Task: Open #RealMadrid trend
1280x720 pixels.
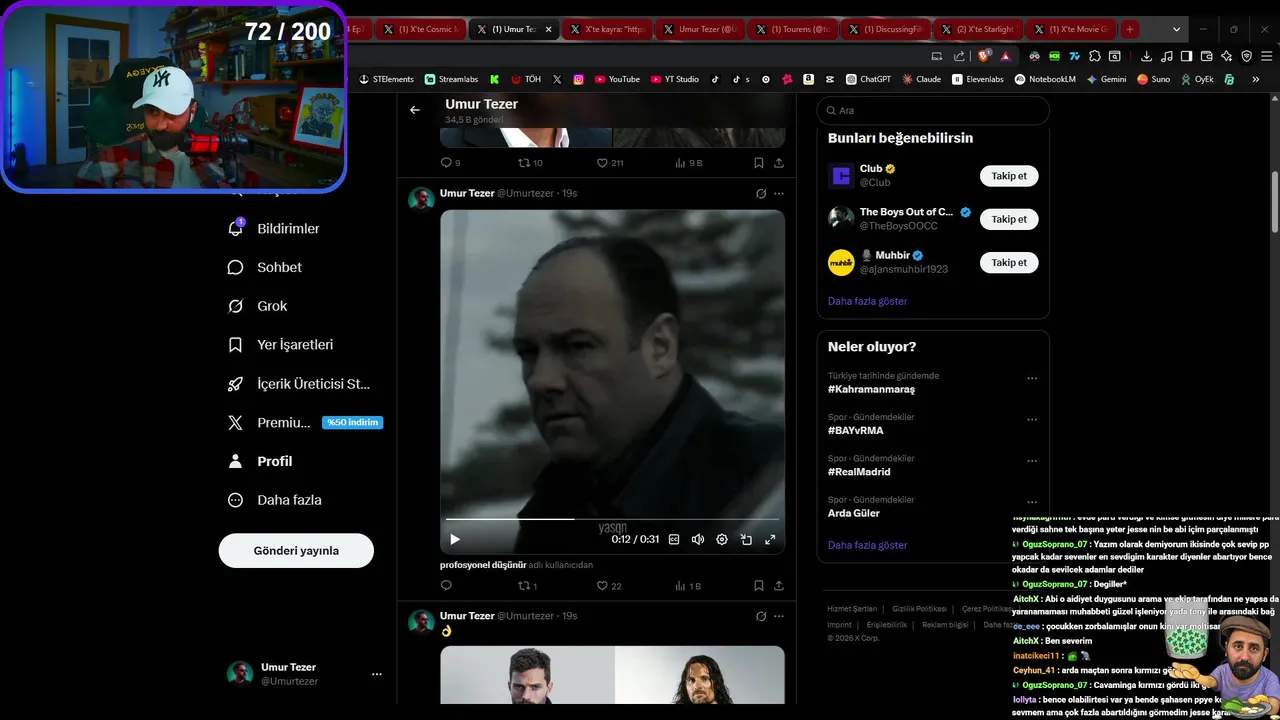Action: (x=859, y=472)
